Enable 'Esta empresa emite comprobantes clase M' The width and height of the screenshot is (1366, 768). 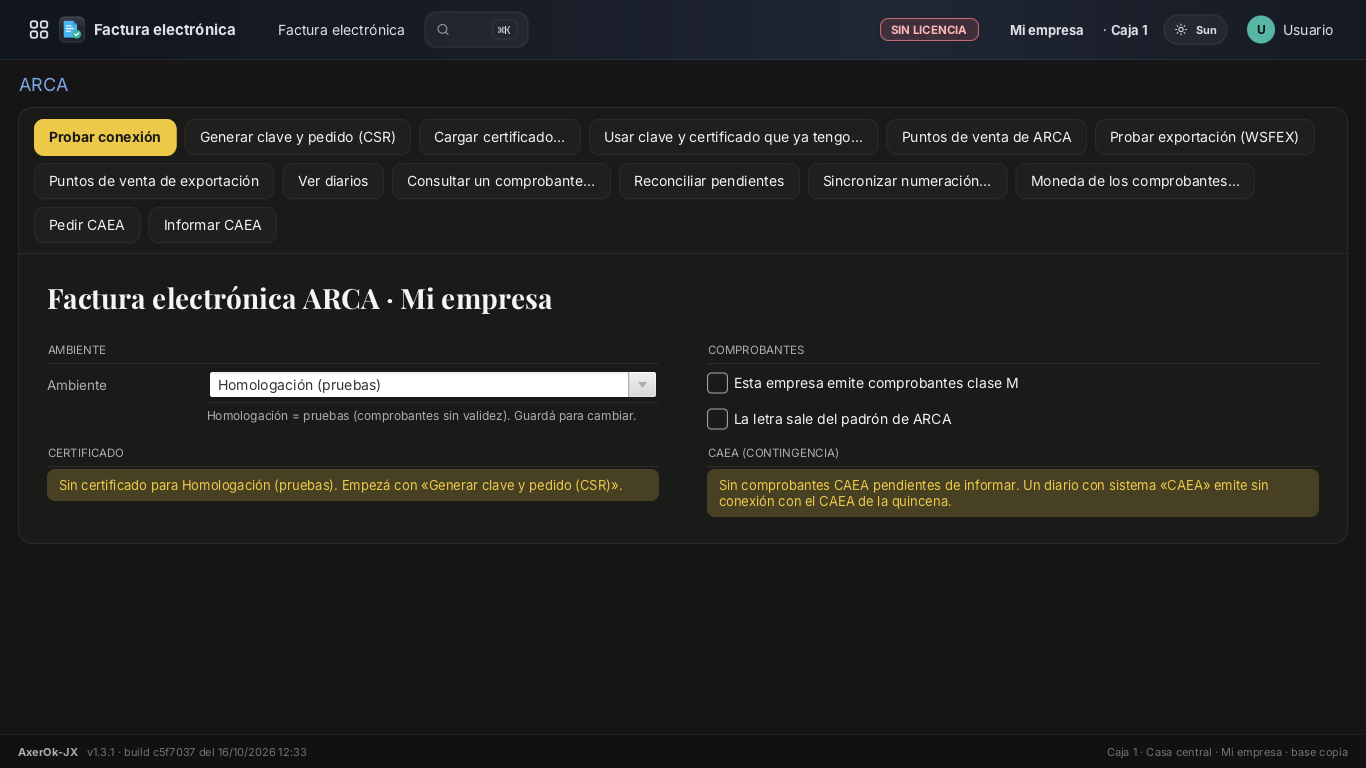pos(717,383)
